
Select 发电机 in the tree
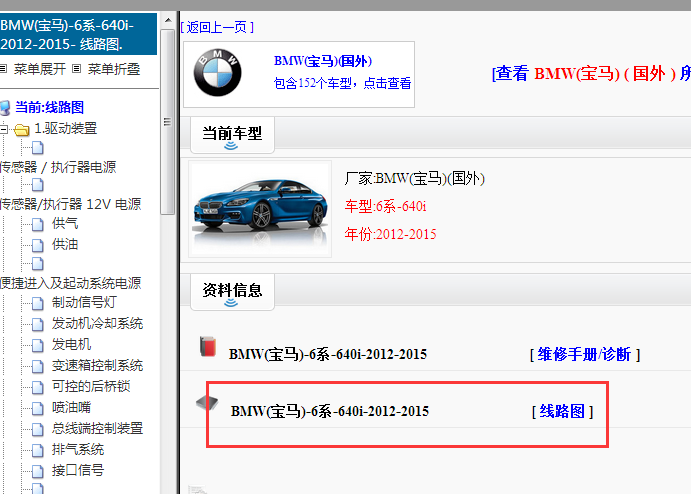(71, 344)
